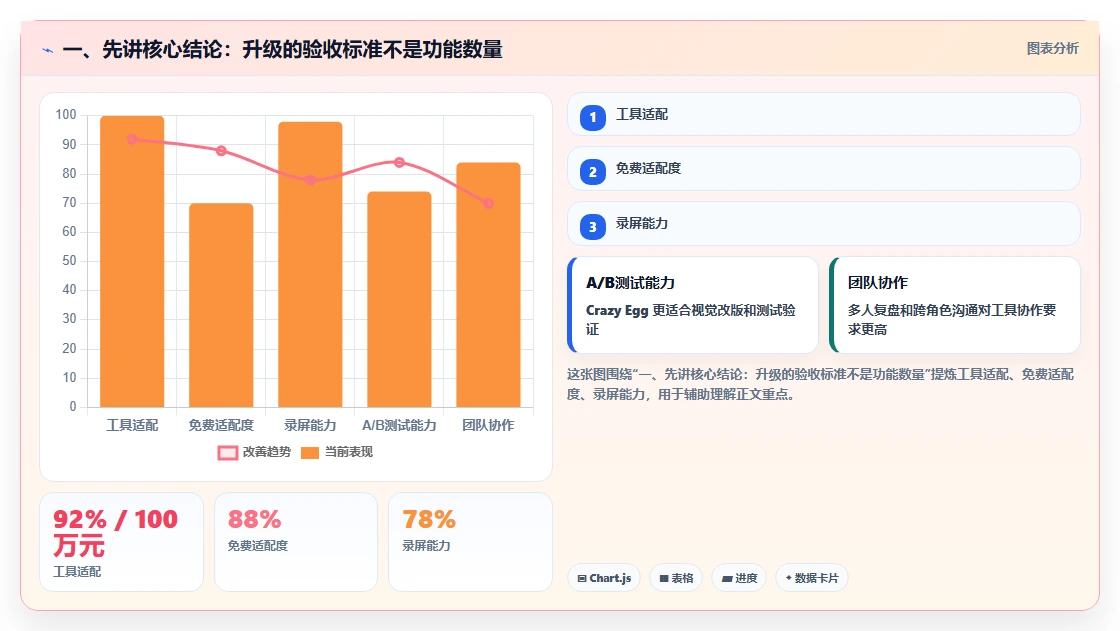Screen dimensions: 1120x631
Task: Click the 表格 tag
Action: [676, 578]
